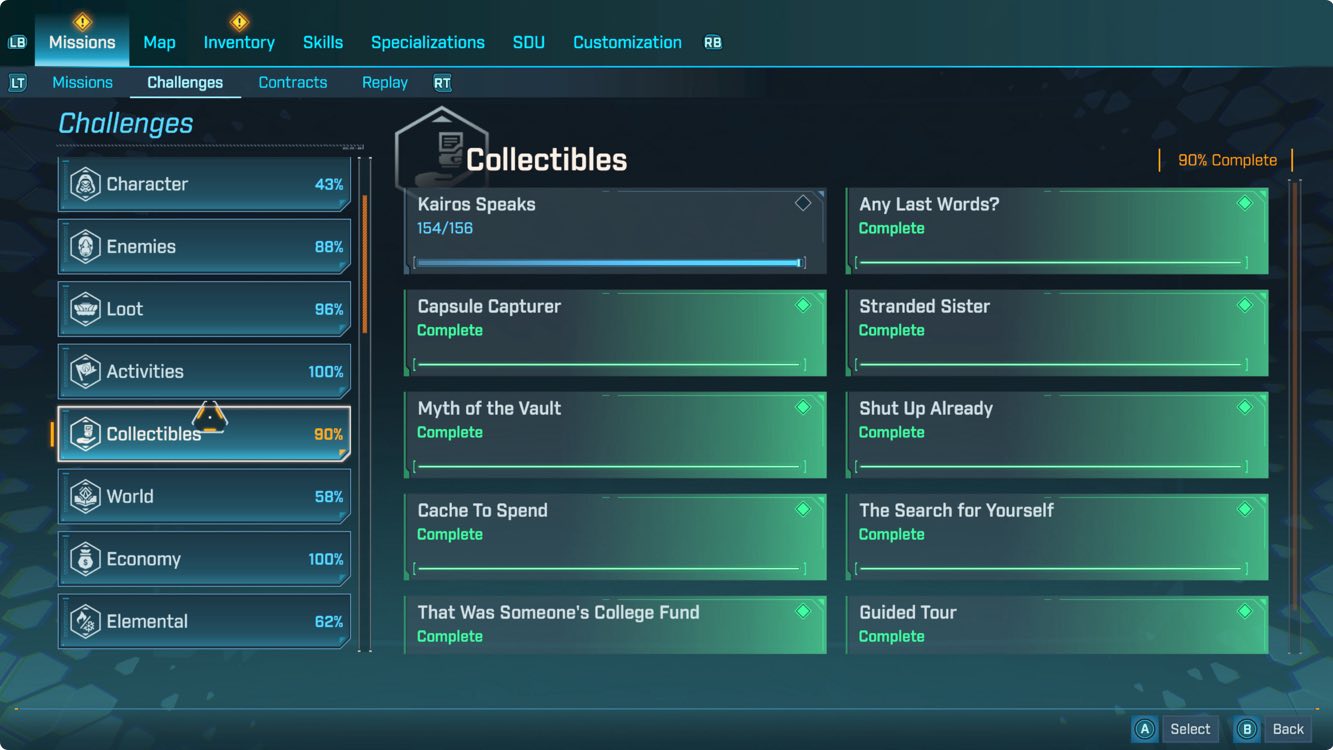
Task: Click the 154/156 progress count
Action: coord(445,228)
